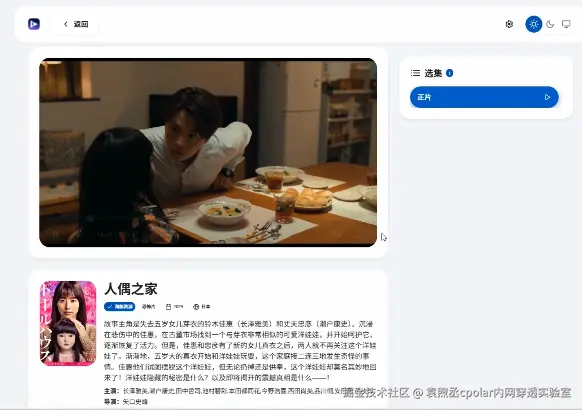Open settings via the gear icon
Screen dimensions: 582x410
point(509,24)
